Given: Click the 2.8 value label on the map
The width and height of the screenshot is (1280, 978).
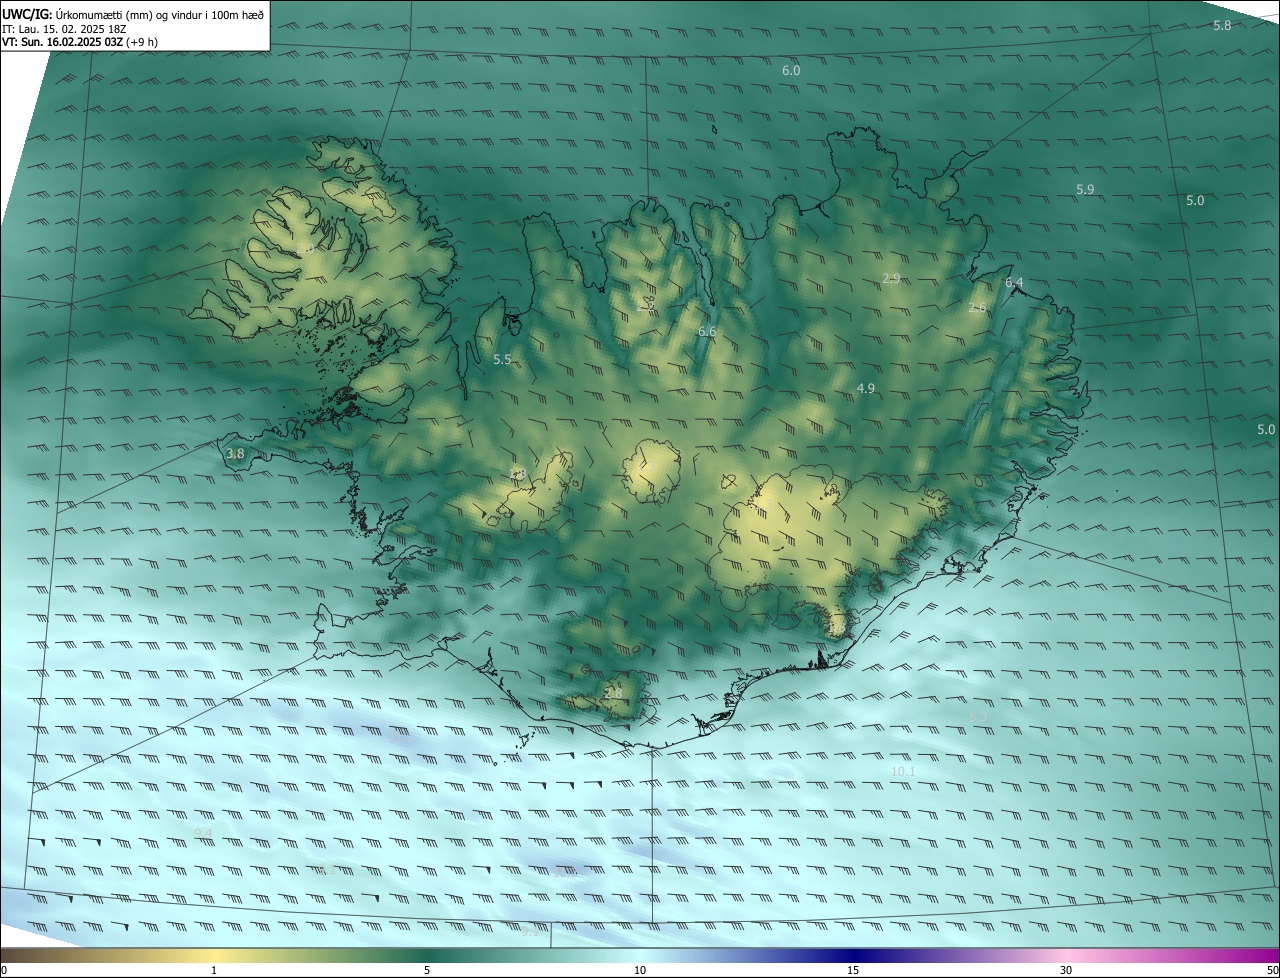Looking at the screenshot, I should (x=613, y=693).
